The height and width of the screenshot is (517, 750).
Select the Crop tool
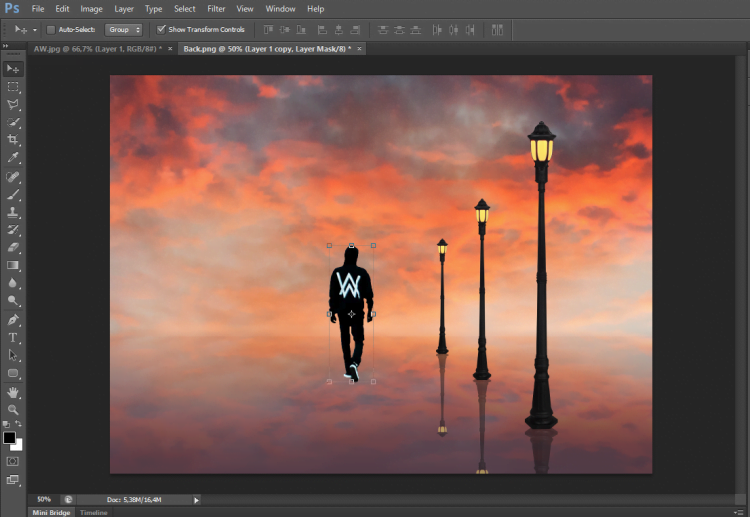[x=14, y=140]
